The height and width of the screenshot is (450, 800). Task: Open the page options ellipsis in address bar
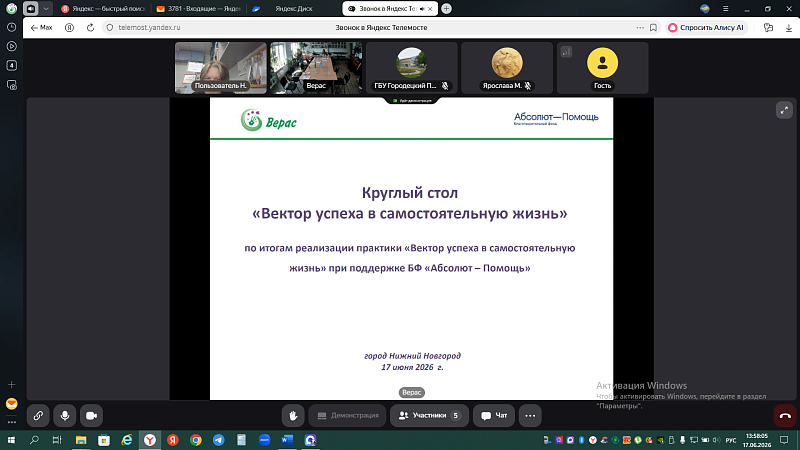point(640,28)
